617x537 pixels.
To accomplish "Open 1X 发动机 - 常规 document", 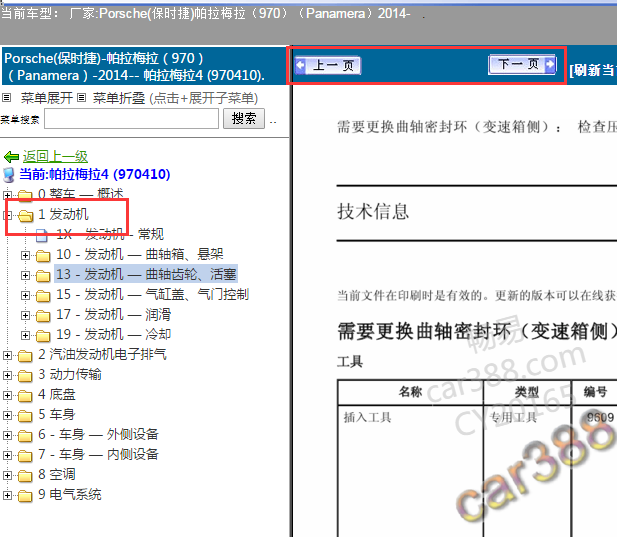I will (x=110, y=234).
